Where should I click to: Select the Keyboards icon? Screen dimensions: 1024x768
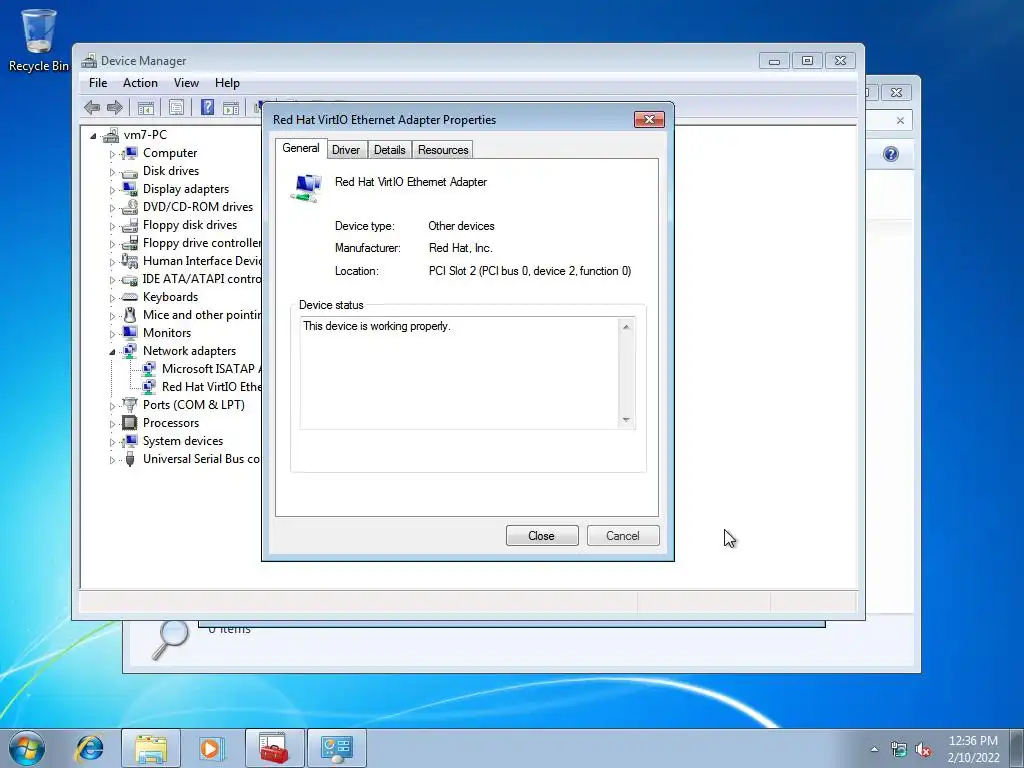131,297
